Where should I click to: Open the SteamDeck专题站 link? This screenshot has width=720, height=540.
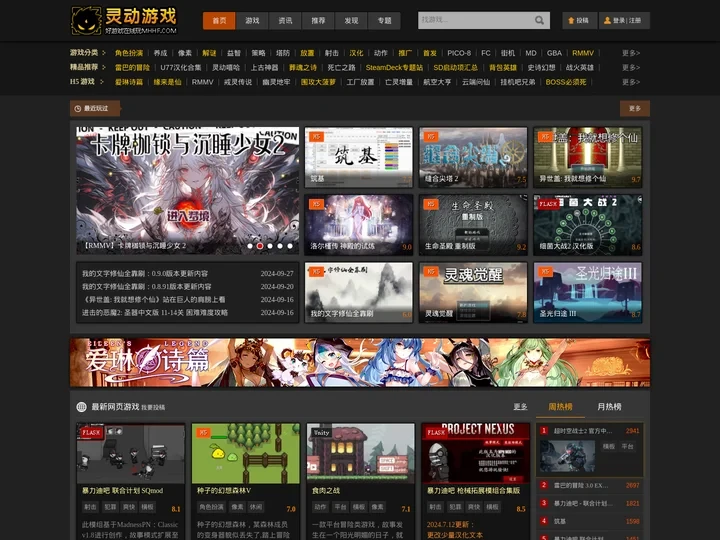click(394, 68)
